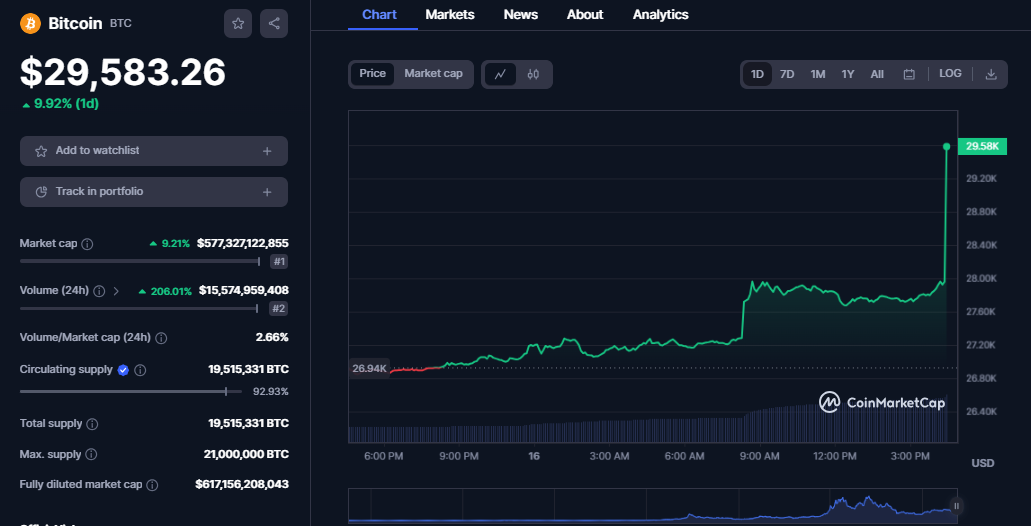Open the Analytics tab
Screen dimensions: 1031x526
tap(660, 15)
